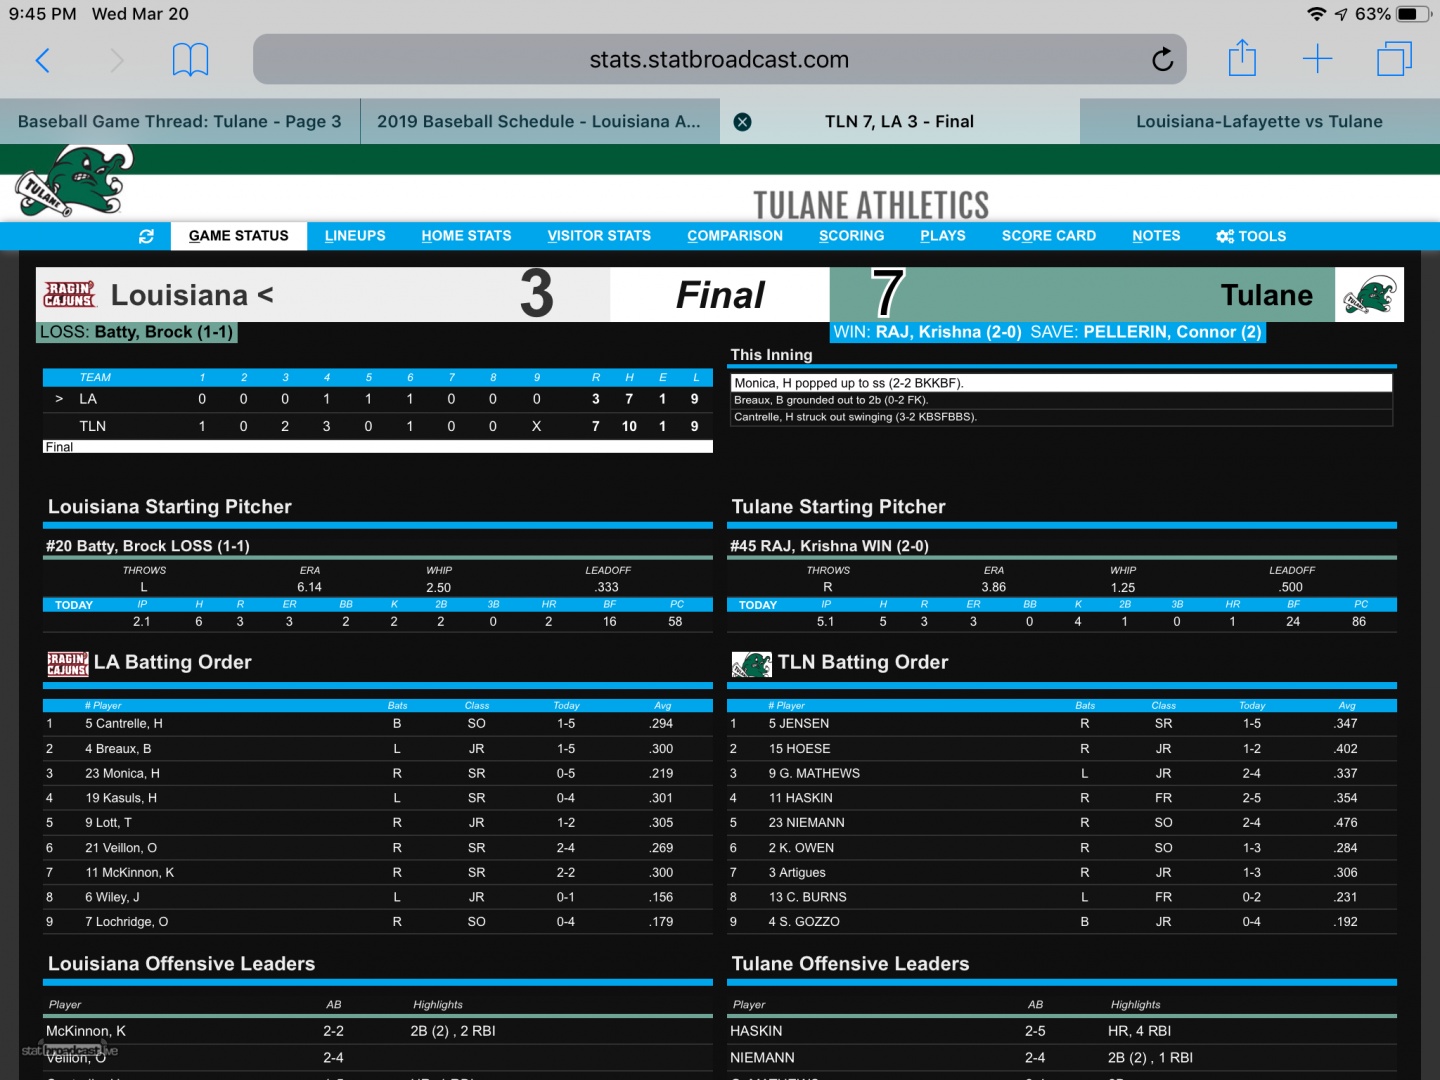Switch to Baseball Game Thread Tulane tab
This screenshot has width=1440, height=1080.
pyautogui.click(x=180, y=122)
